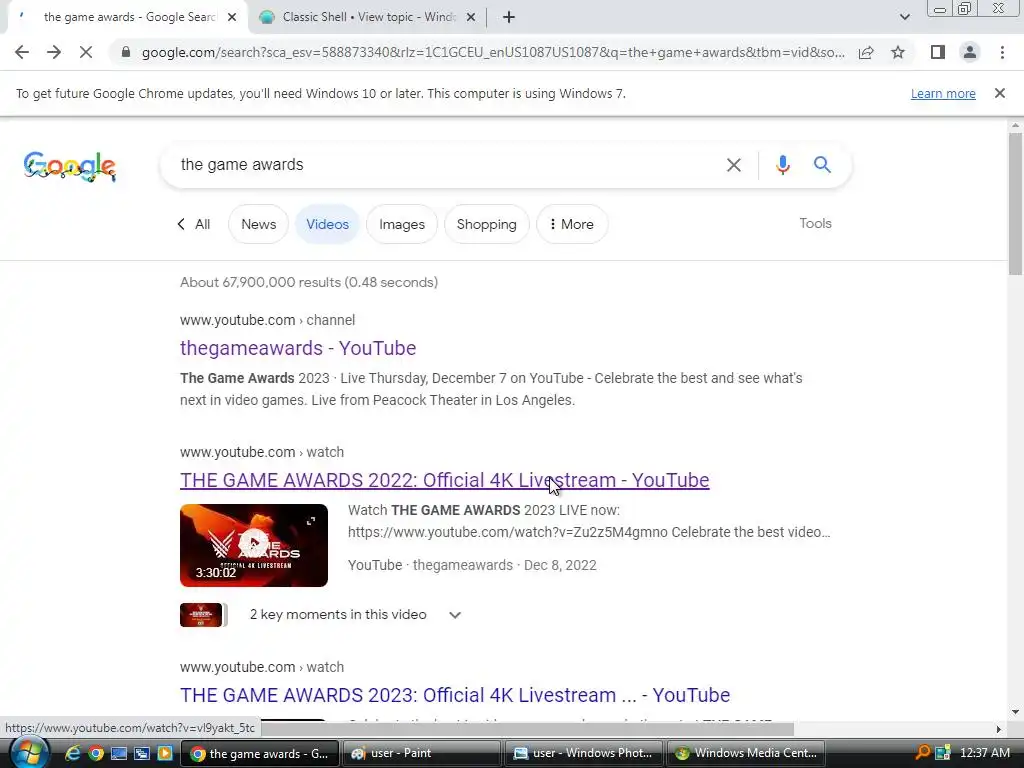Clear the search box text
This screenshot has width=1024, height=768.
(734, 165)
